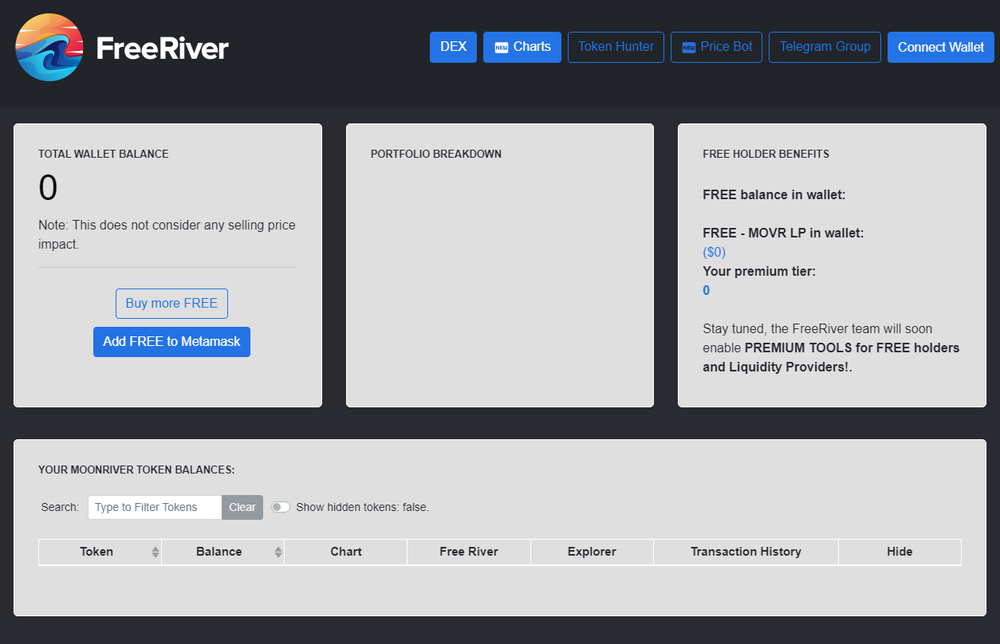
Task: Open the Price Bot page
Action: pos(716,47)
